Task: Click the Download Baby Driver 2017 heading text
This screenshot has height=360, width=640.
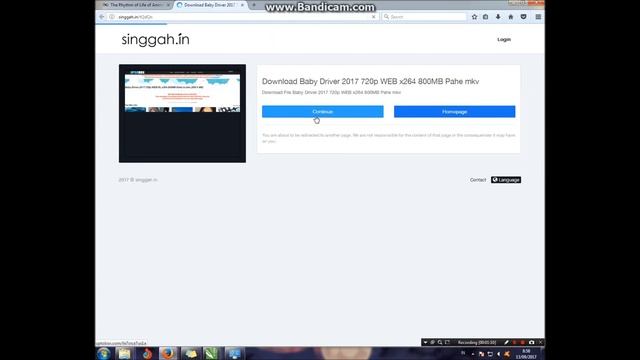Action: point(371,82)
